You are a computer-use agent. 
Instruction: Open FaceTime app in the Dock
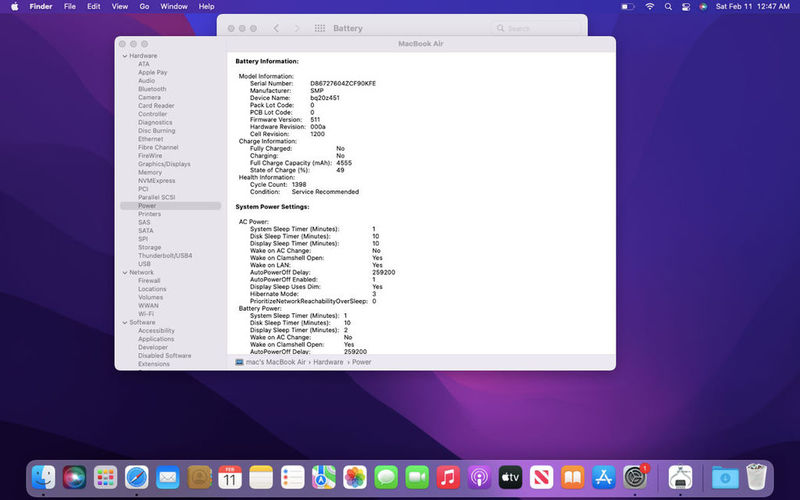click(x=417, y=478)
